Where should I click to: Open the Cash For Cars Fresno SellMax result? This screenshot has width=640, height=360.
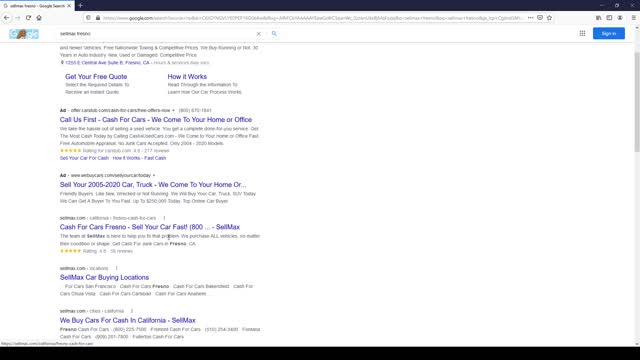150,227
